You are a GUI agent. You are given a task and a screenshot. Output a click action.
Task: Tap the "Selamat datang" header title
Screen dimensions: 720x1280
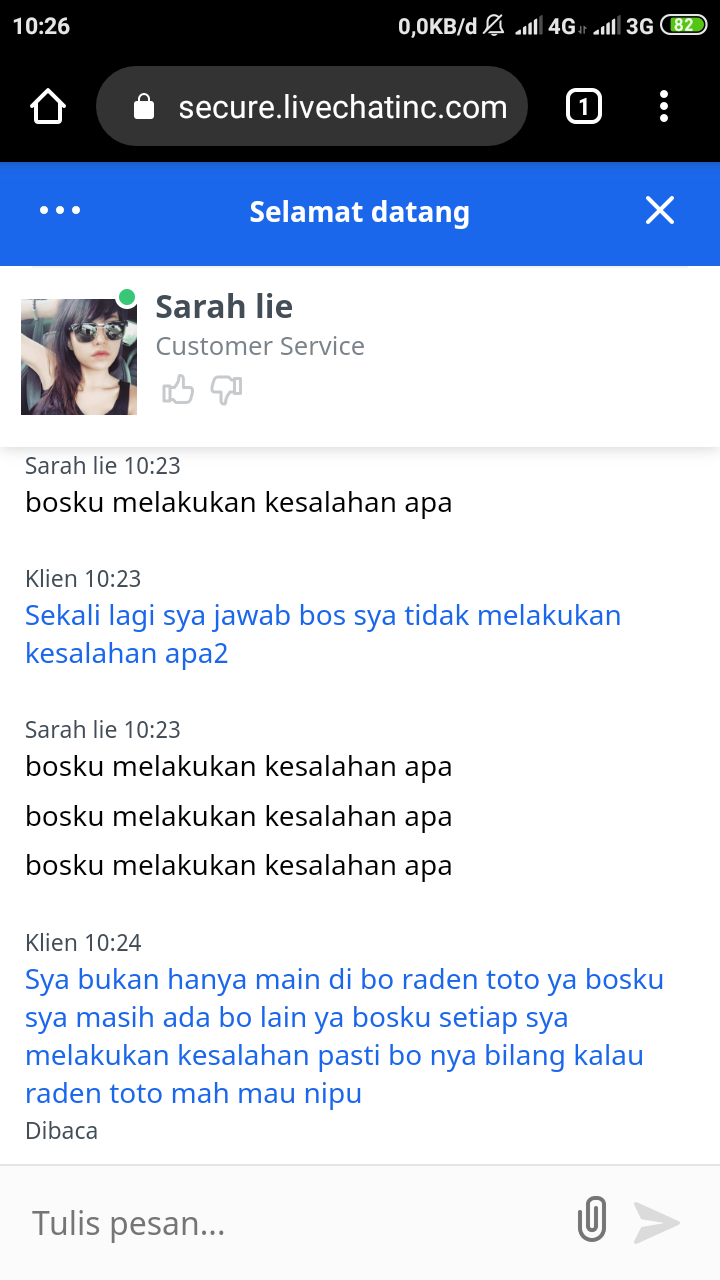click(x=359, y=212)
